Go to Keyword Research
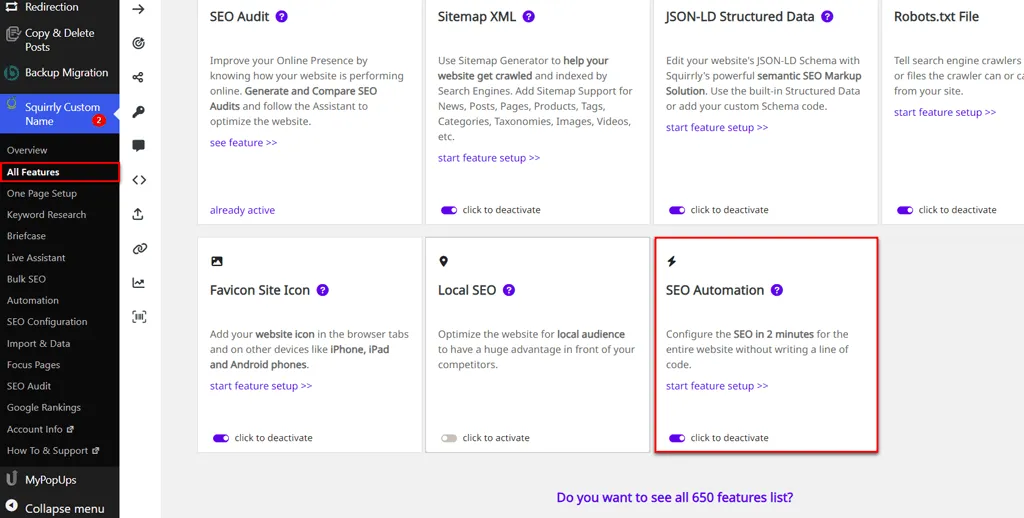The height and width of the screenshot is (518, 1024). (46, 214)
